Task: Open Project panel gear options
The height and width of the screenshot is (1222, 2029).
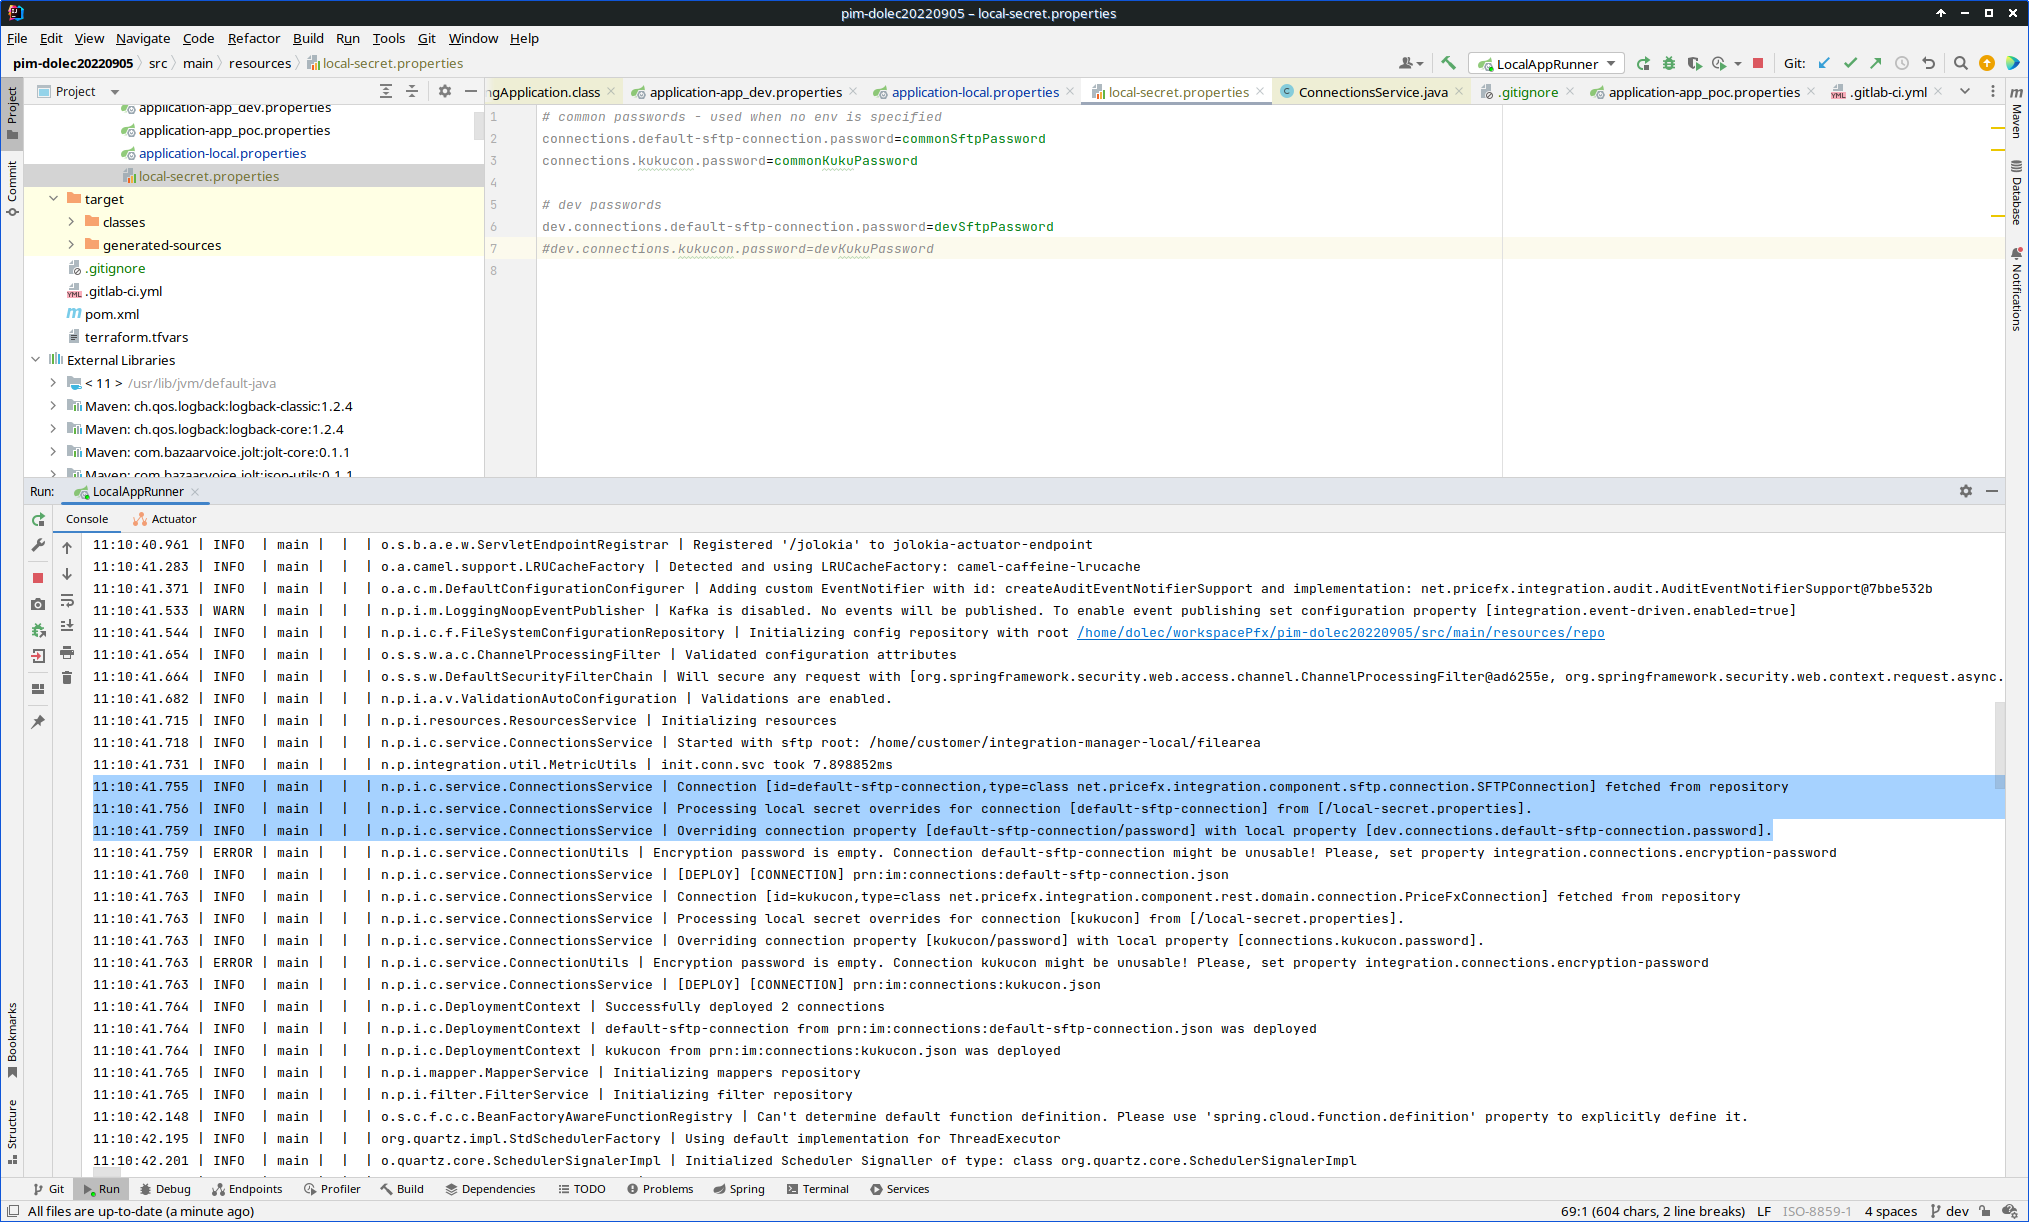Action: [x=445, y=91]
